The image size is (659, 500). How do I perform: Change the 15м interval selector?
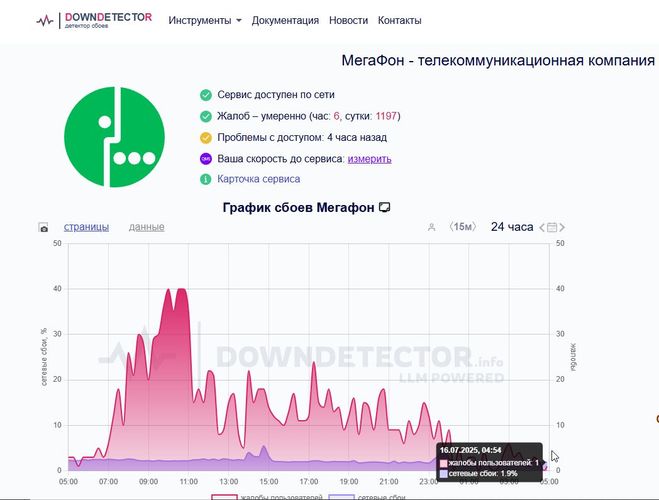(463, 227)
